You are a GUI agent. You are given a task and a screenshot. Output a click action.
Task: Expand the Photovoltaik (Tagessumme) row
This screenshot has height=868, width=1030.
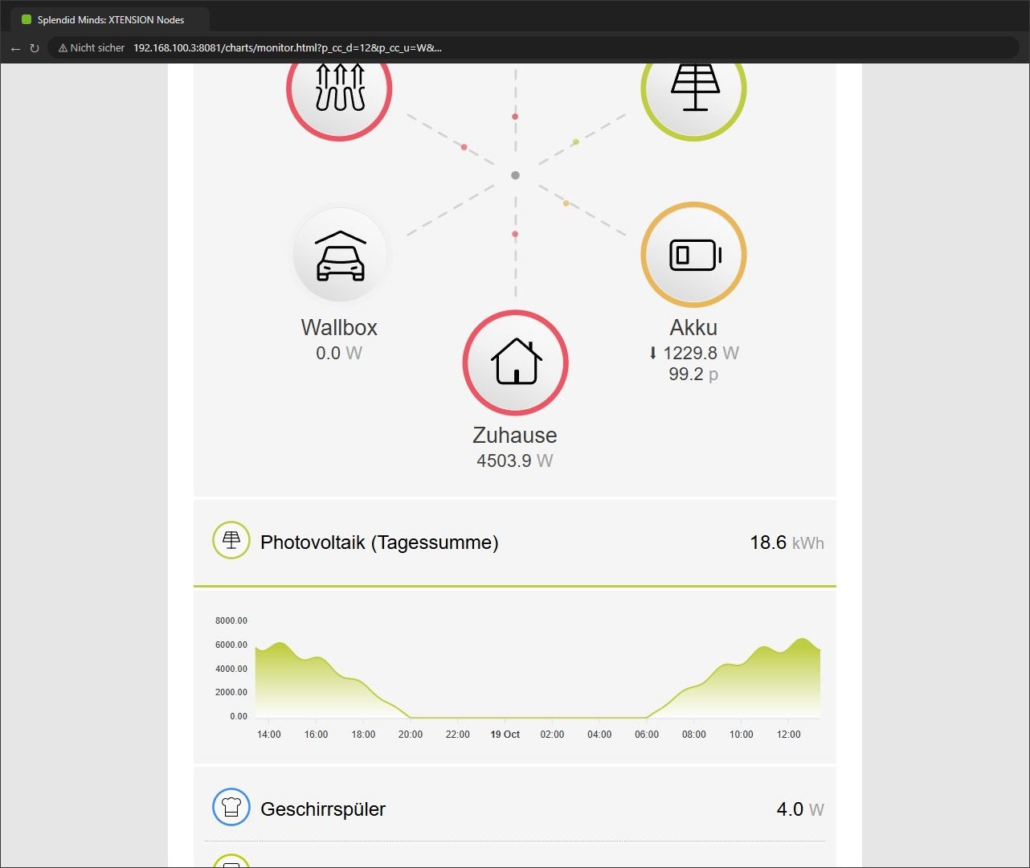pyautogui.click(x=514, y=543)
